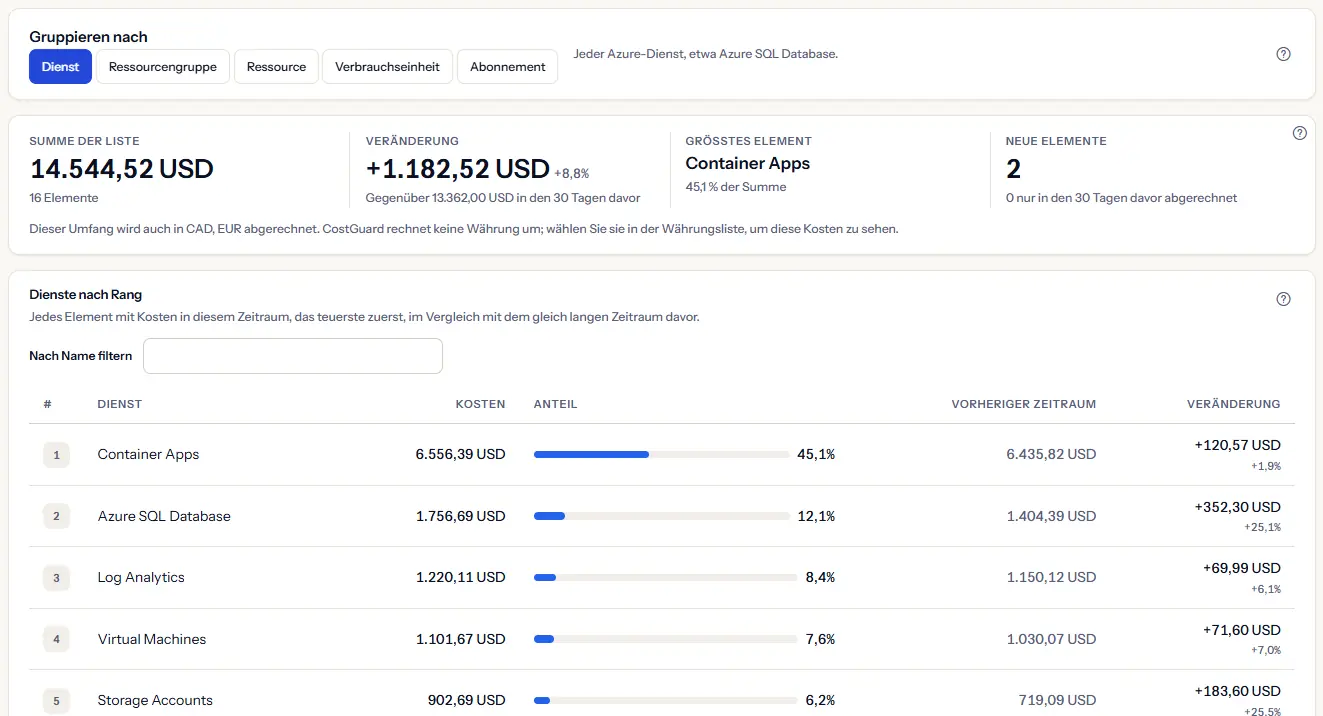Select the Dienst grouping tab
This screenshot has height=716, width=1323.
[x=61, y=67]
